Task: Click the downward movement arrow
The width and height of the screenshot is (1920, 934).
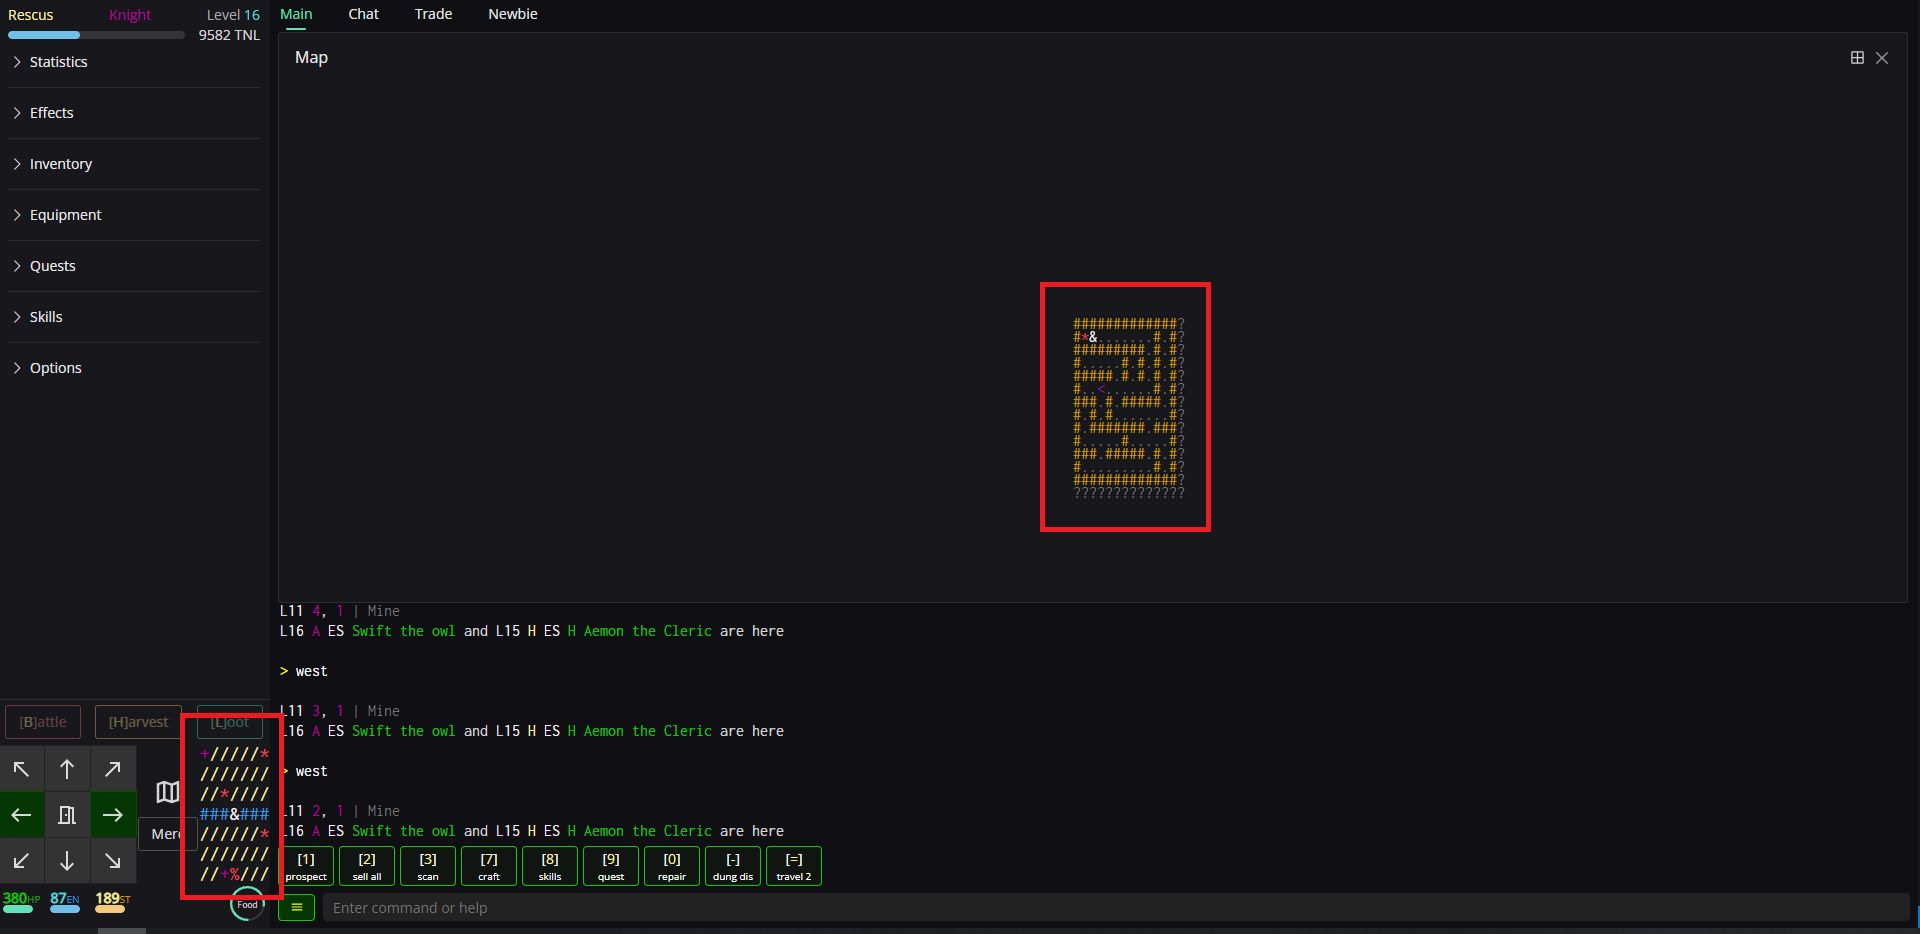Action: pos(67,860)
